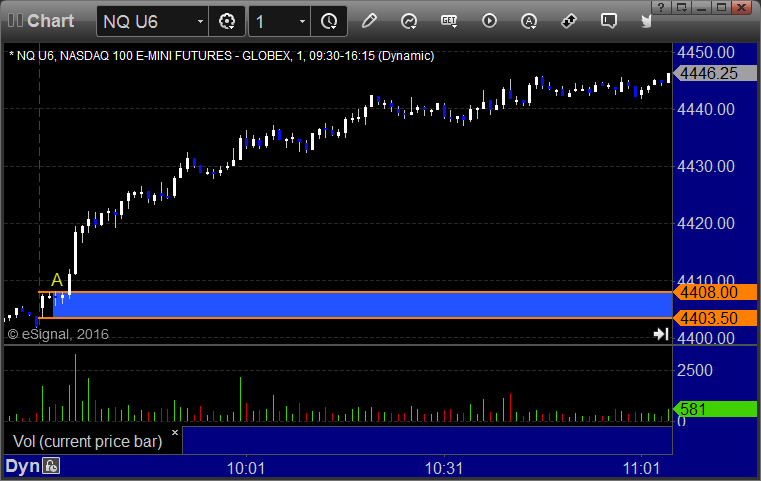
Task: Maximize the chart window
Action: (722, 7)
